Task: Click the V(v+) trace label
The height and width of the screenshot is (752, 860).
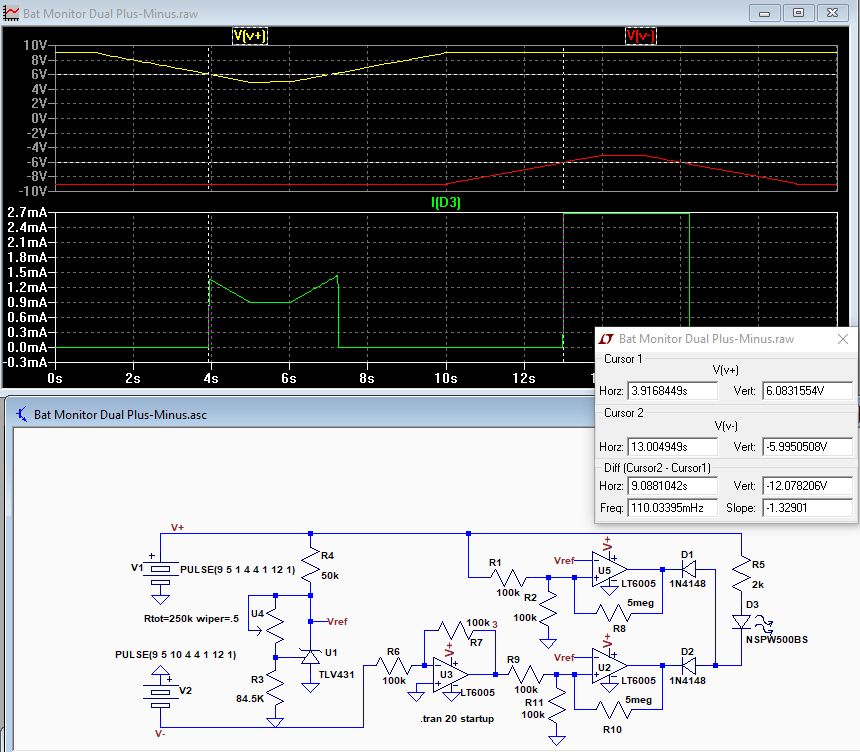Action: tap(250, 36)
